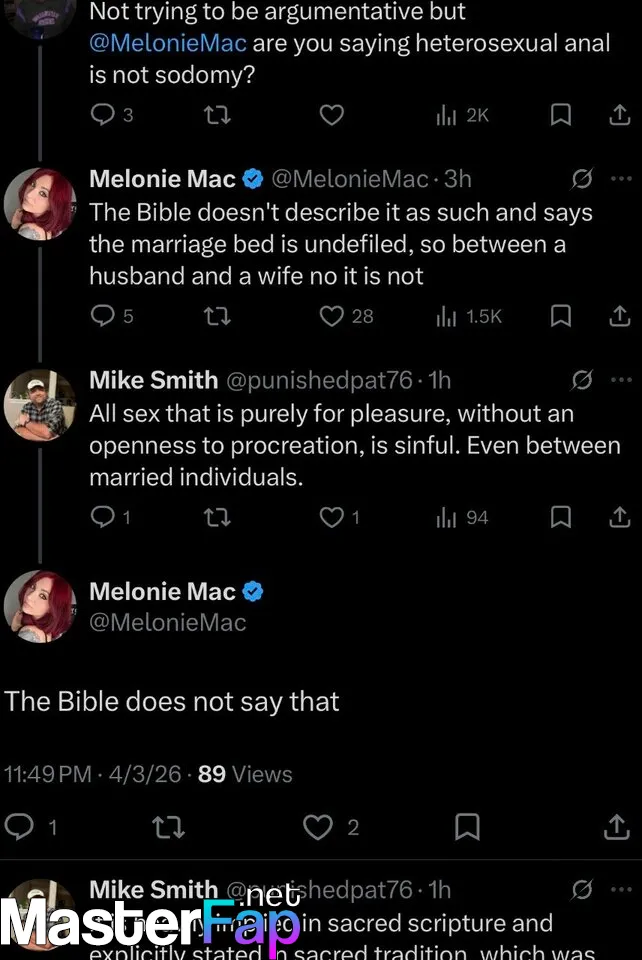Bookmark the main tweet with 89 views

coord(467,827)
